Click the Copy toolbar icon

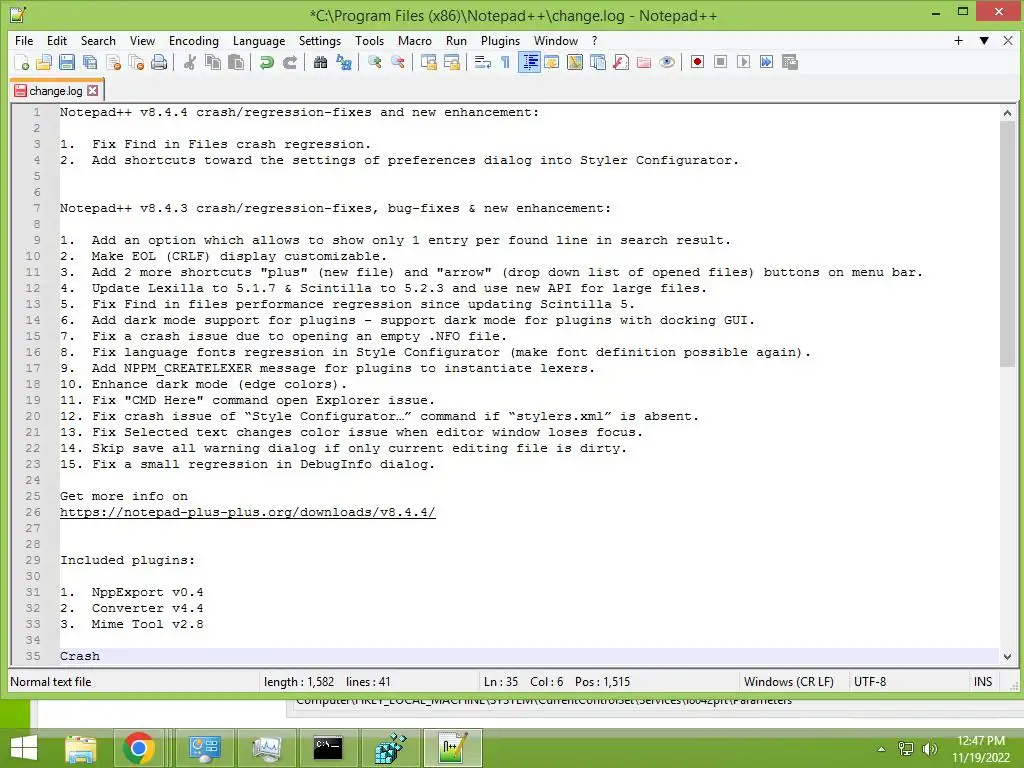pos(213,62)
